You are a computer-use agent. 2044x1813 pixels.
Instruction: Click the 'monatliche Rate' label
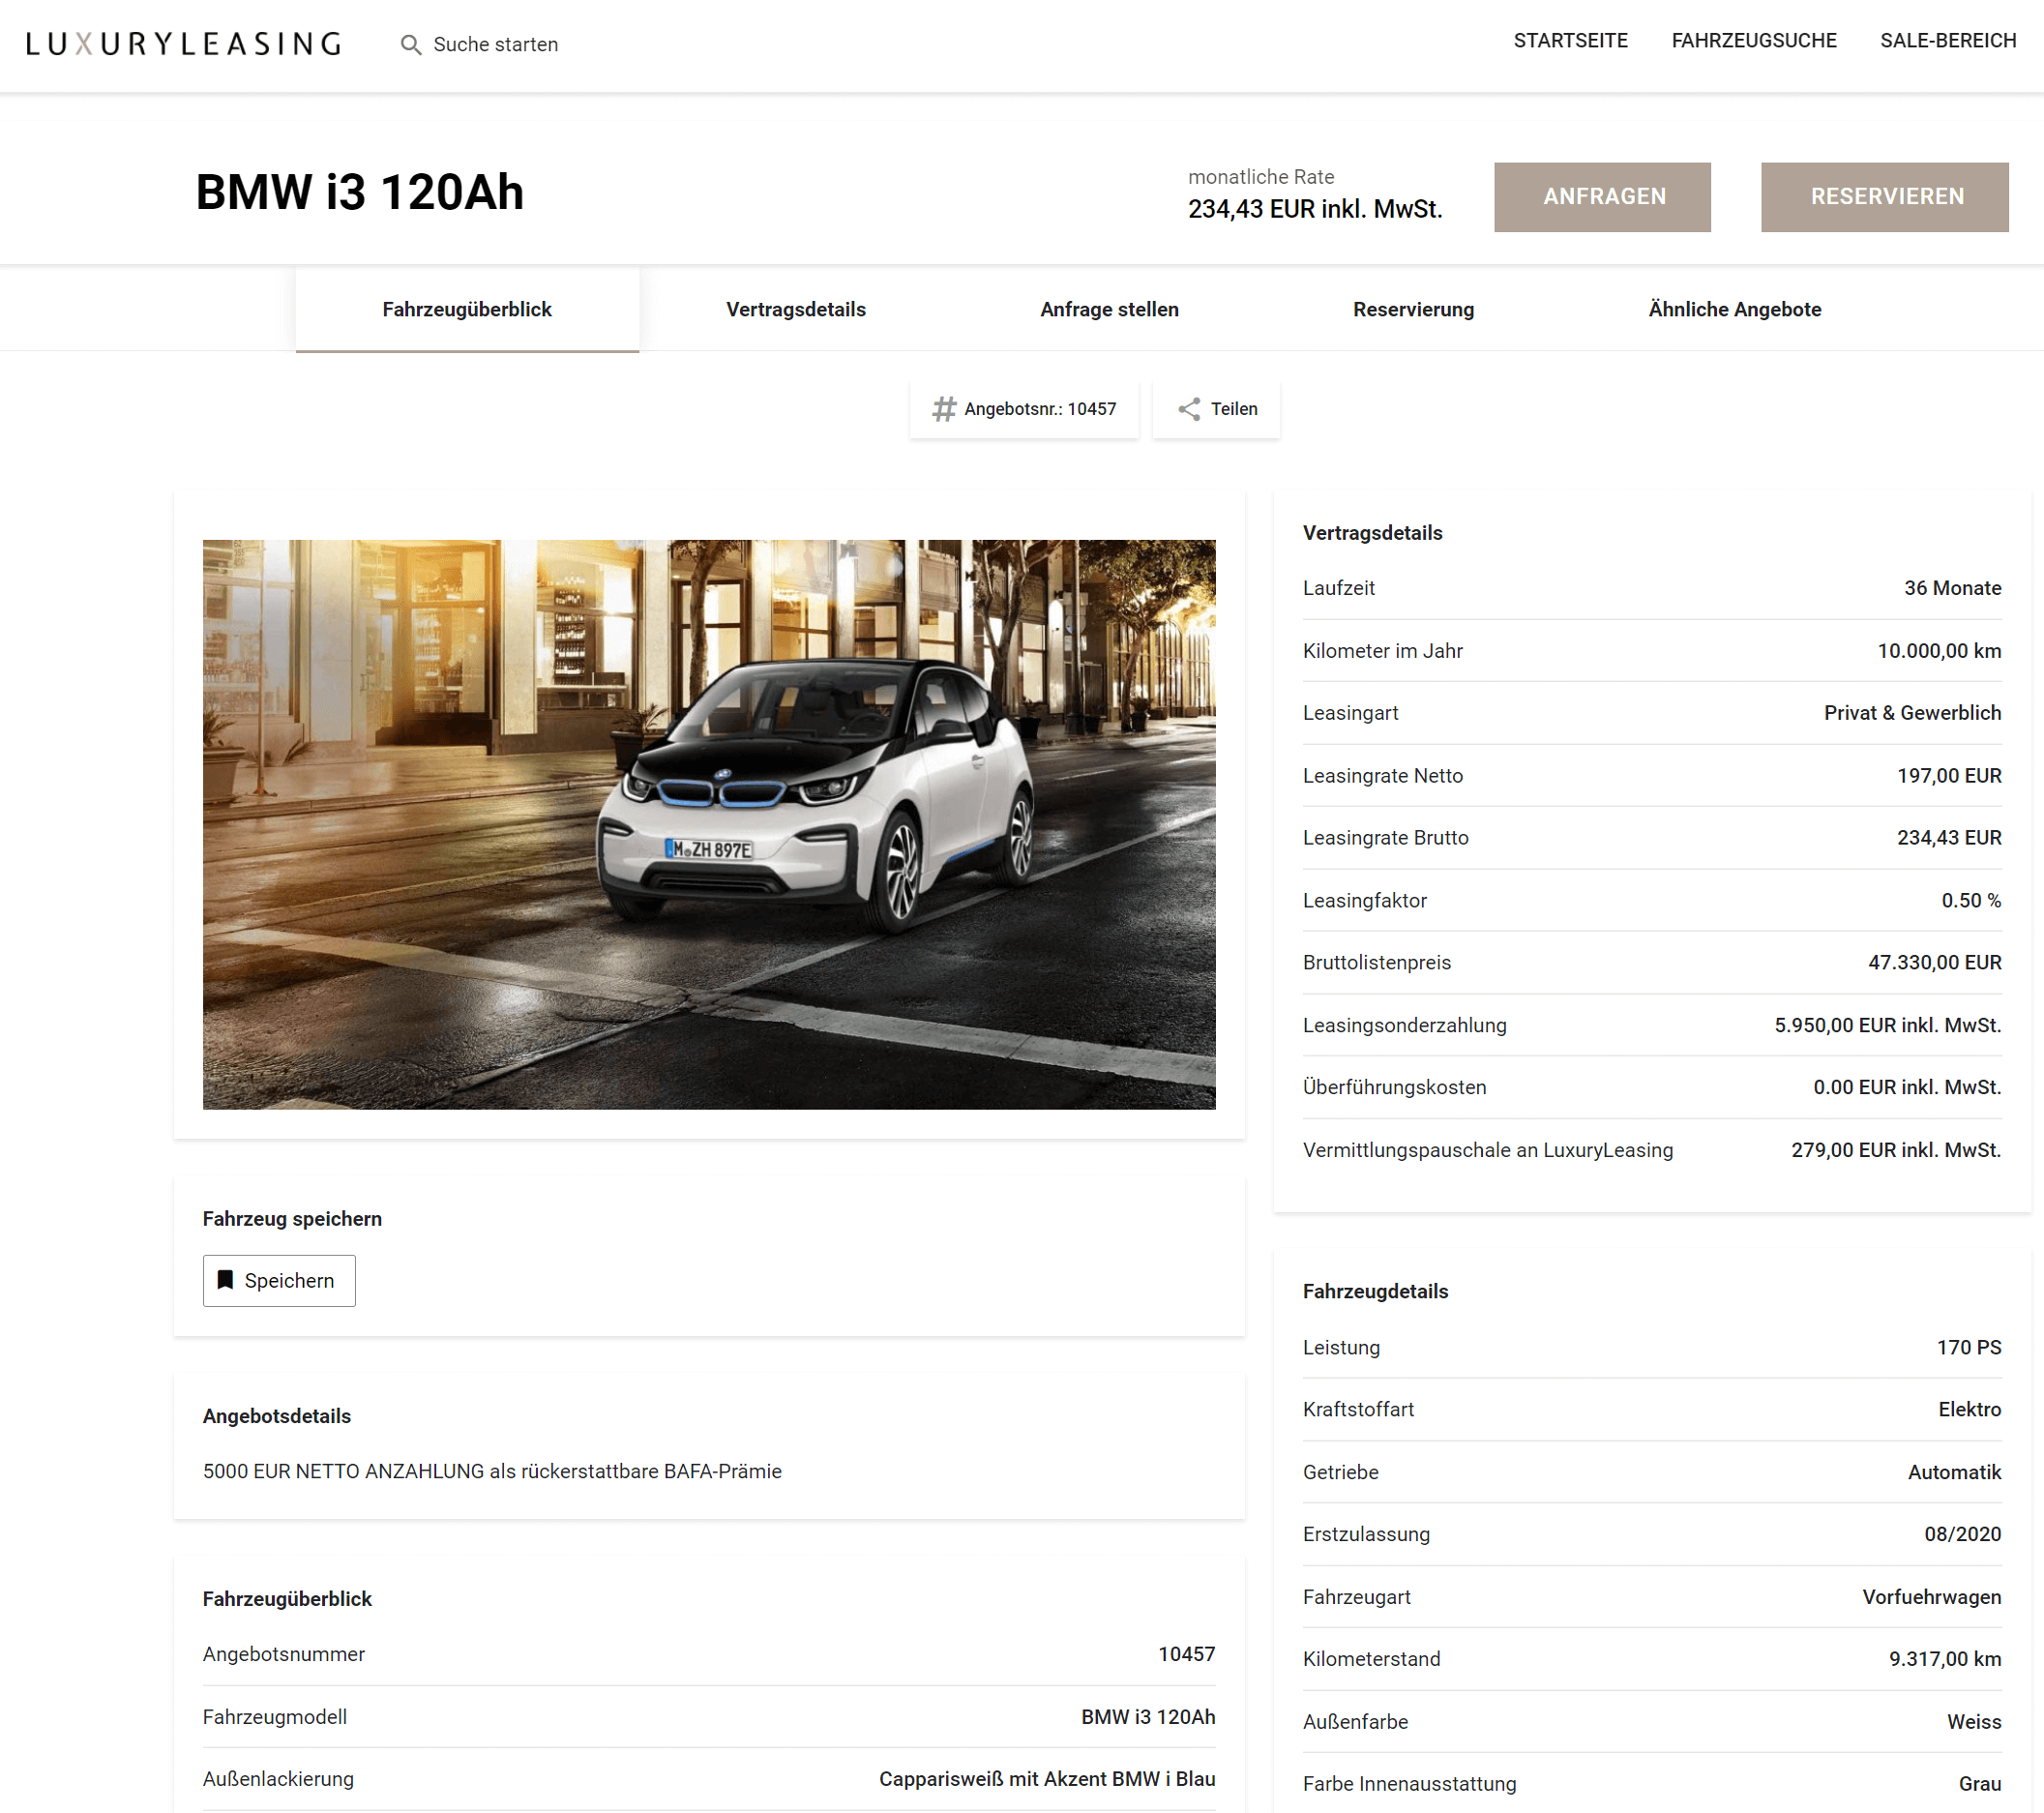pyautogui.click(x=1261, y=177)
